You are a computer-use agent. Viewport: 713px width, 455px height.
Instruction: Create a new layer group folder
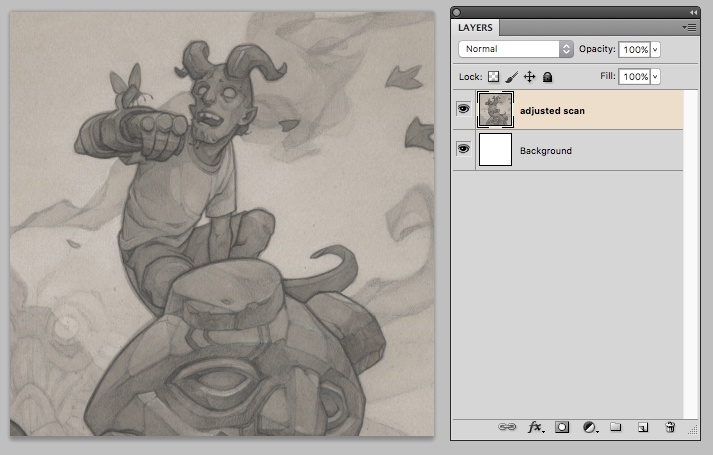616,426
